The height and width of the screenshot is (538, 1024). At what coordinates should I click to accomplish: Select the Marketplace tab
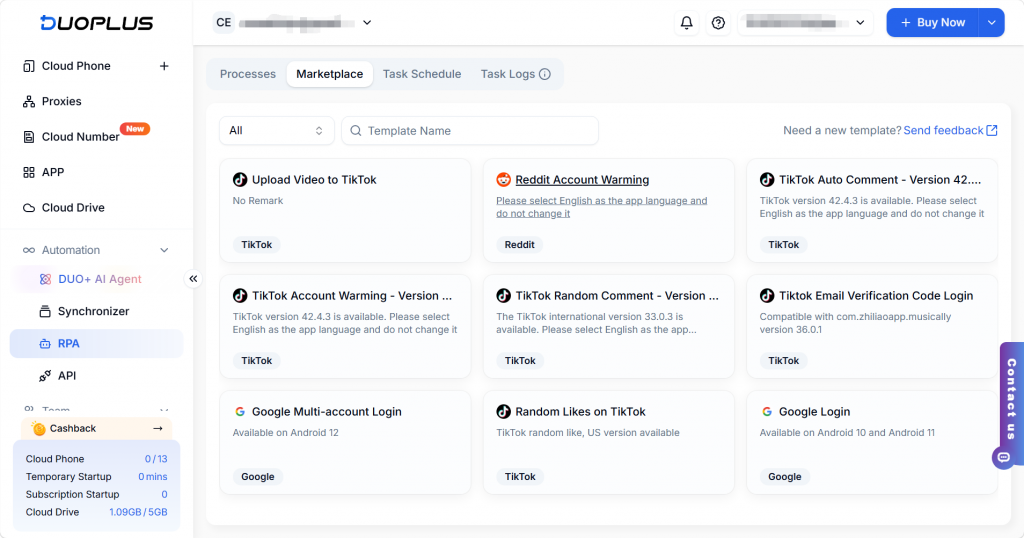(330, 74)
